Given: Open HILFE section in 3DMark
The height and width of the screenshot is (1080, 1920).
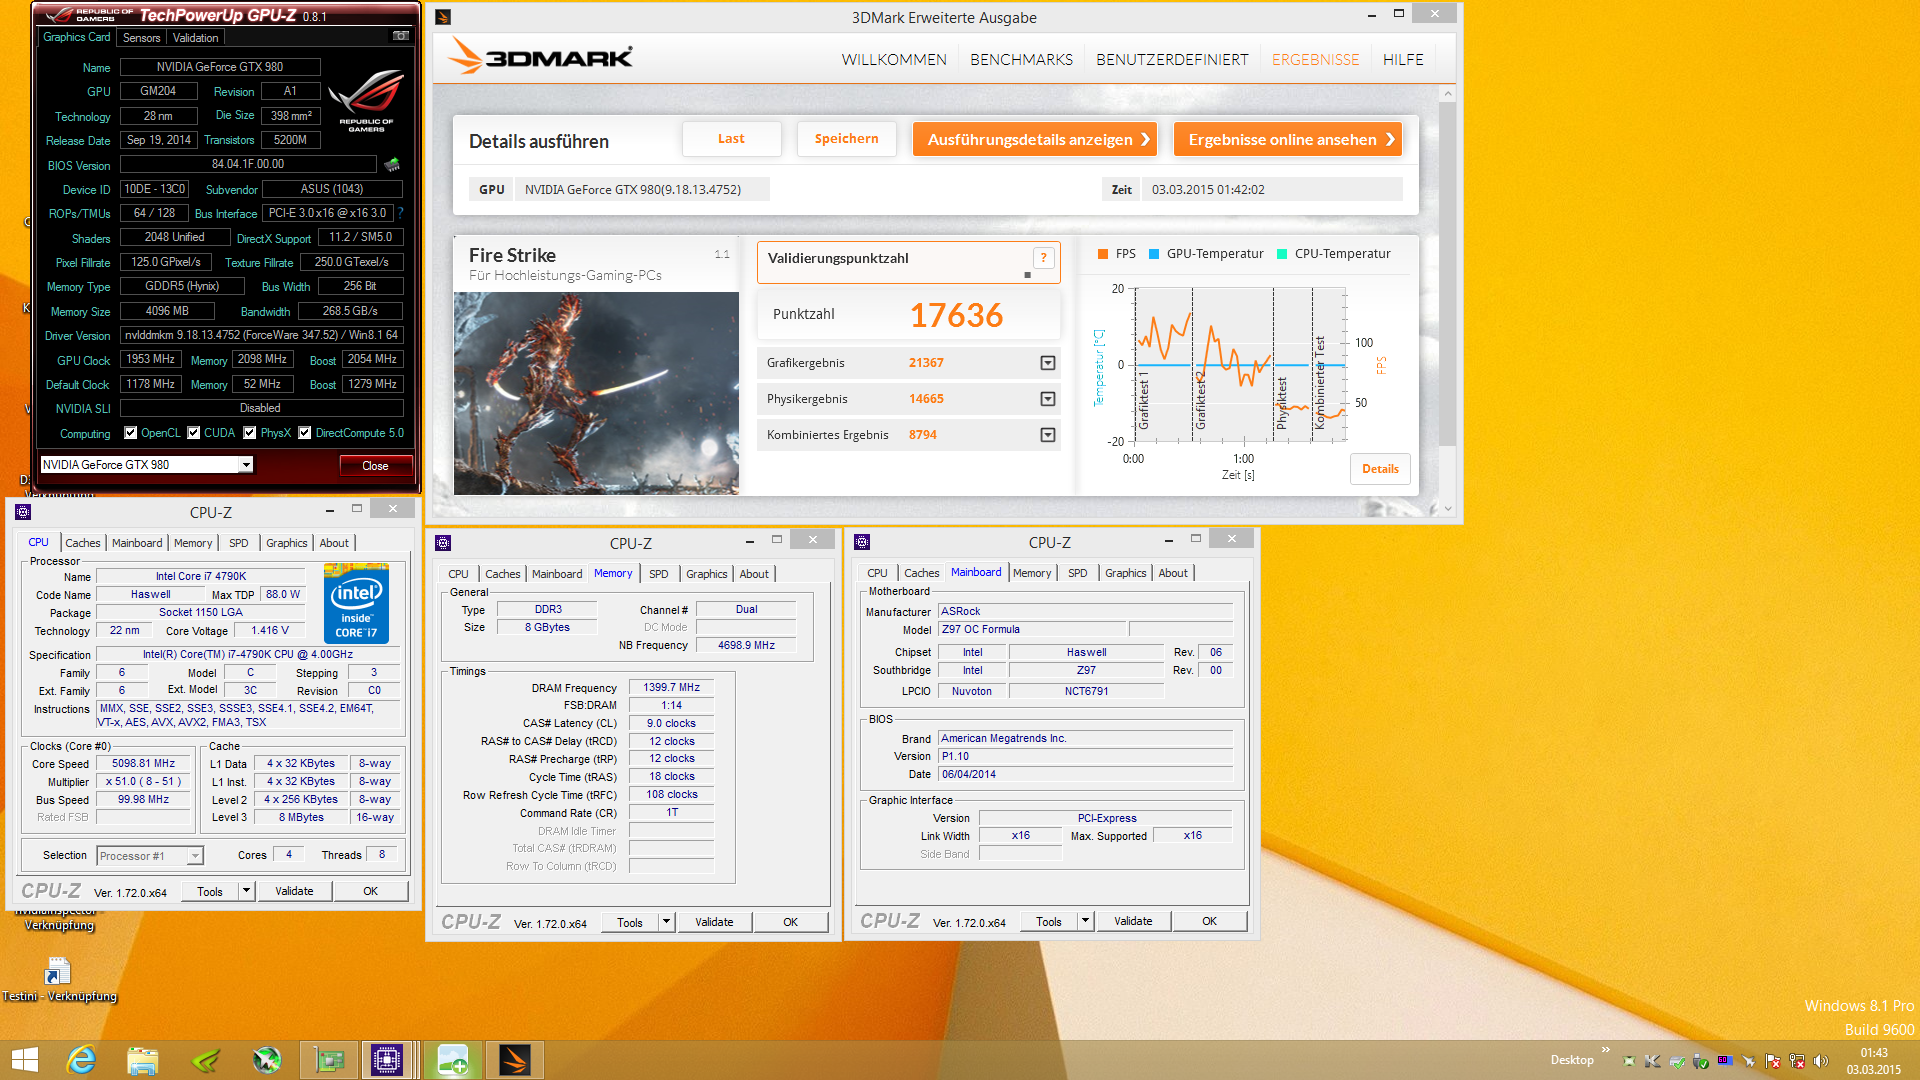Looking at the screenshot, I should (1403, 60).
